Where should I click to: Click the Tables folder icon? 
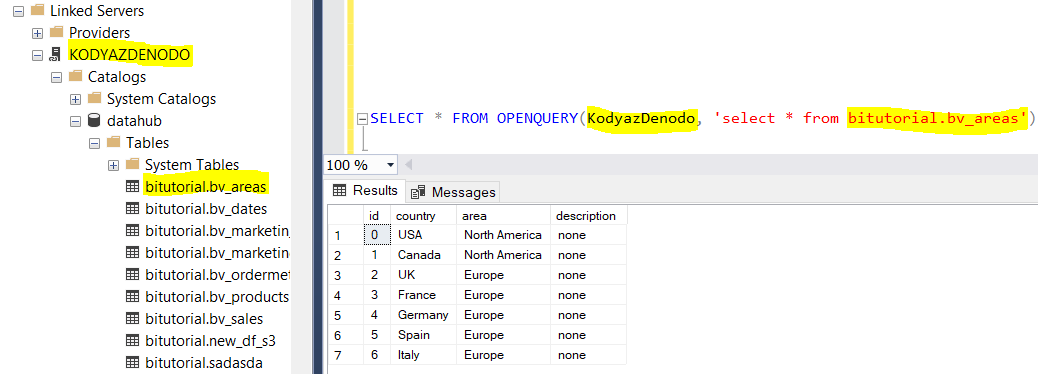(x=114, y=142)
